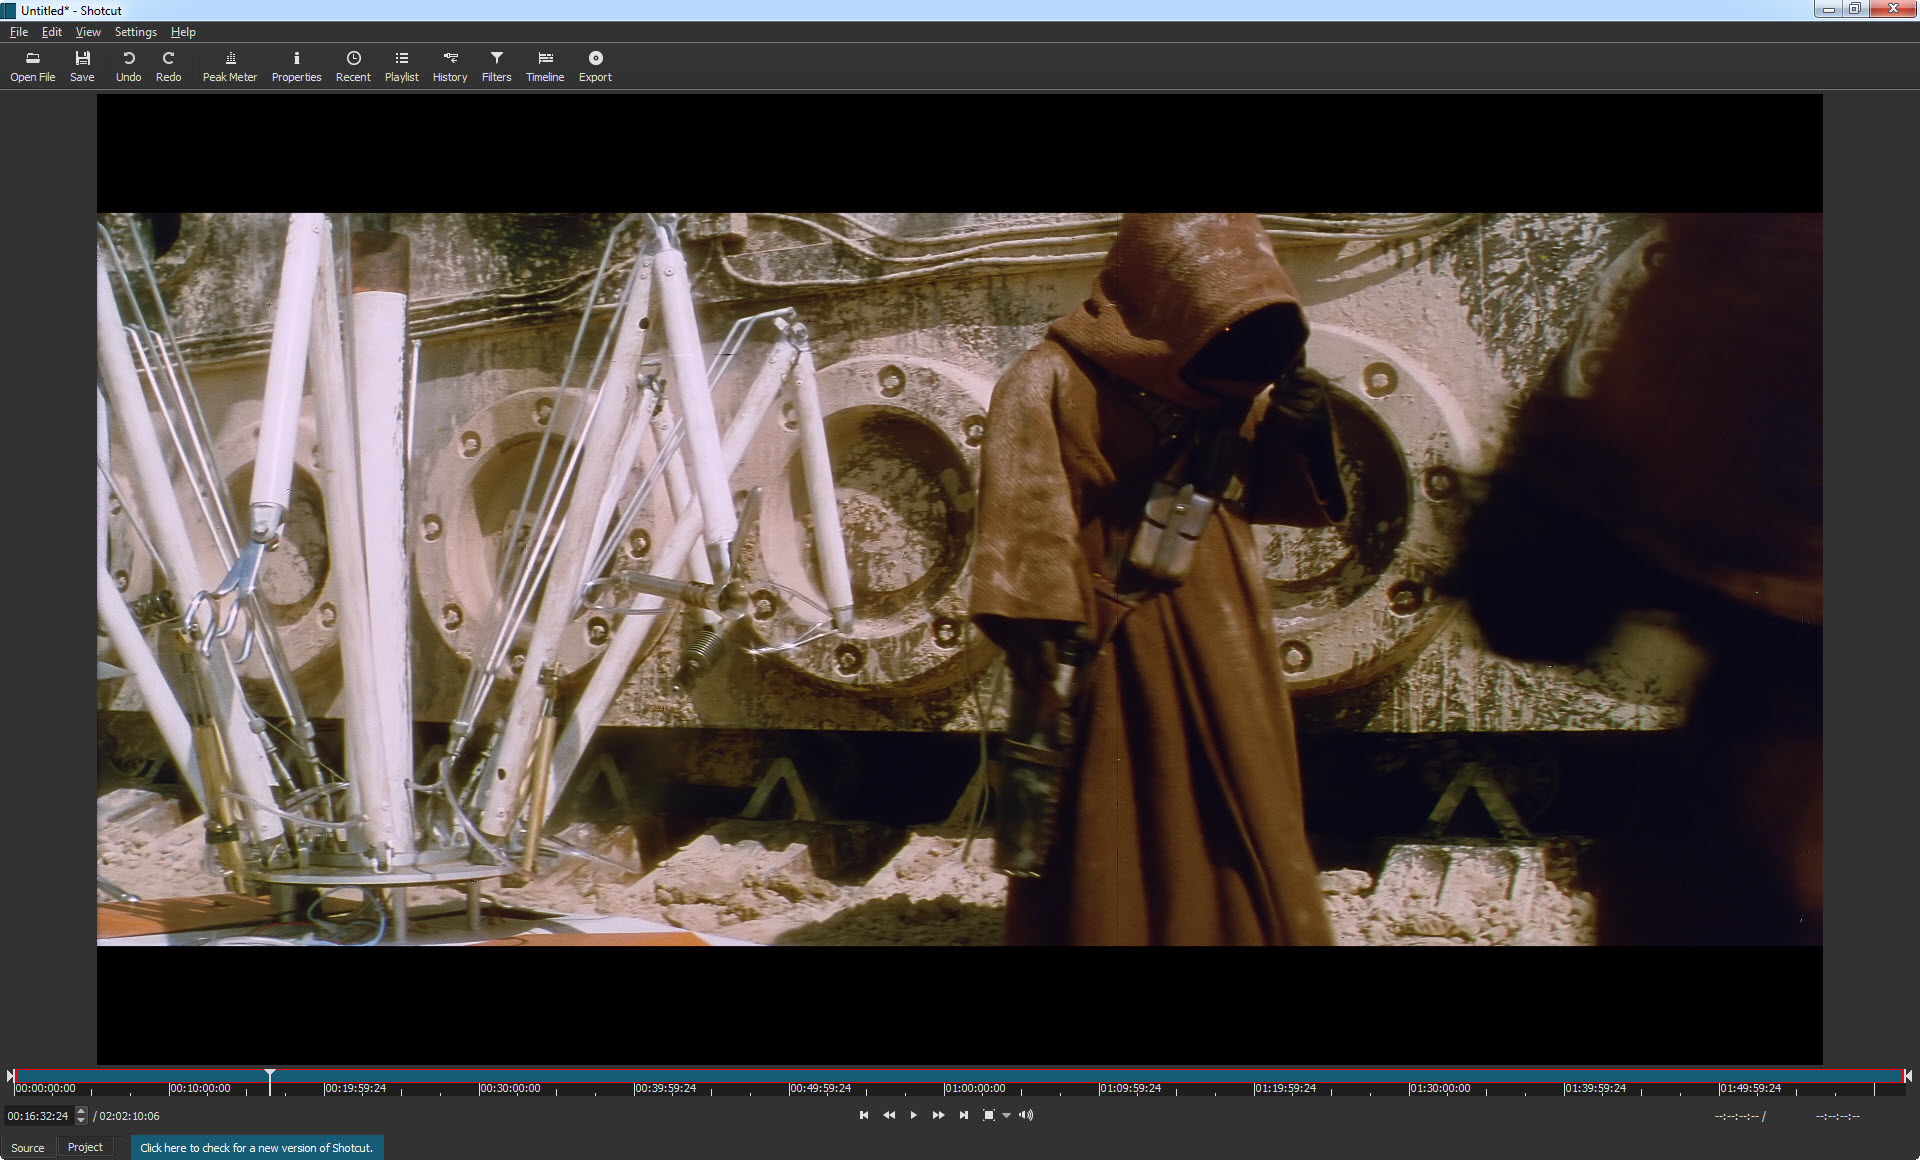The width and height of the screenshot is (1920, 1160).
Task: Click the Open File toolbar icon
Action: [x=32, y=66]
